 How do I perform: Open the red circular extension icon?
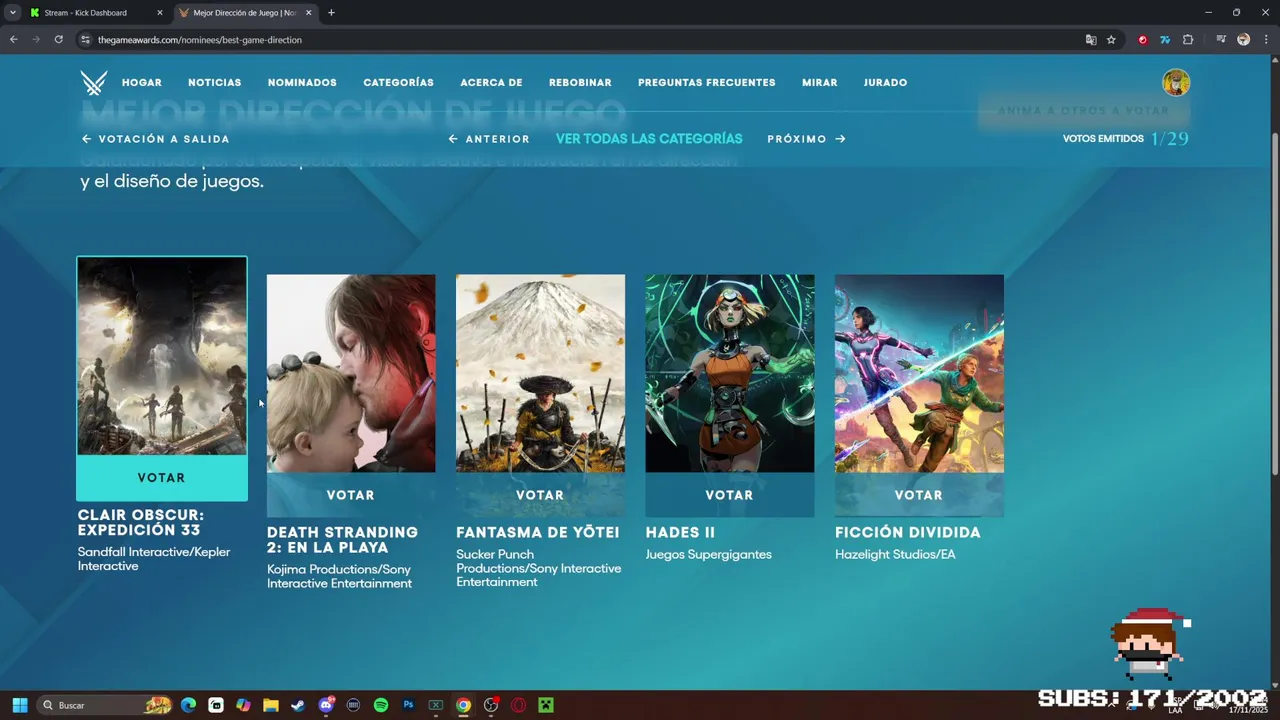1142,40
